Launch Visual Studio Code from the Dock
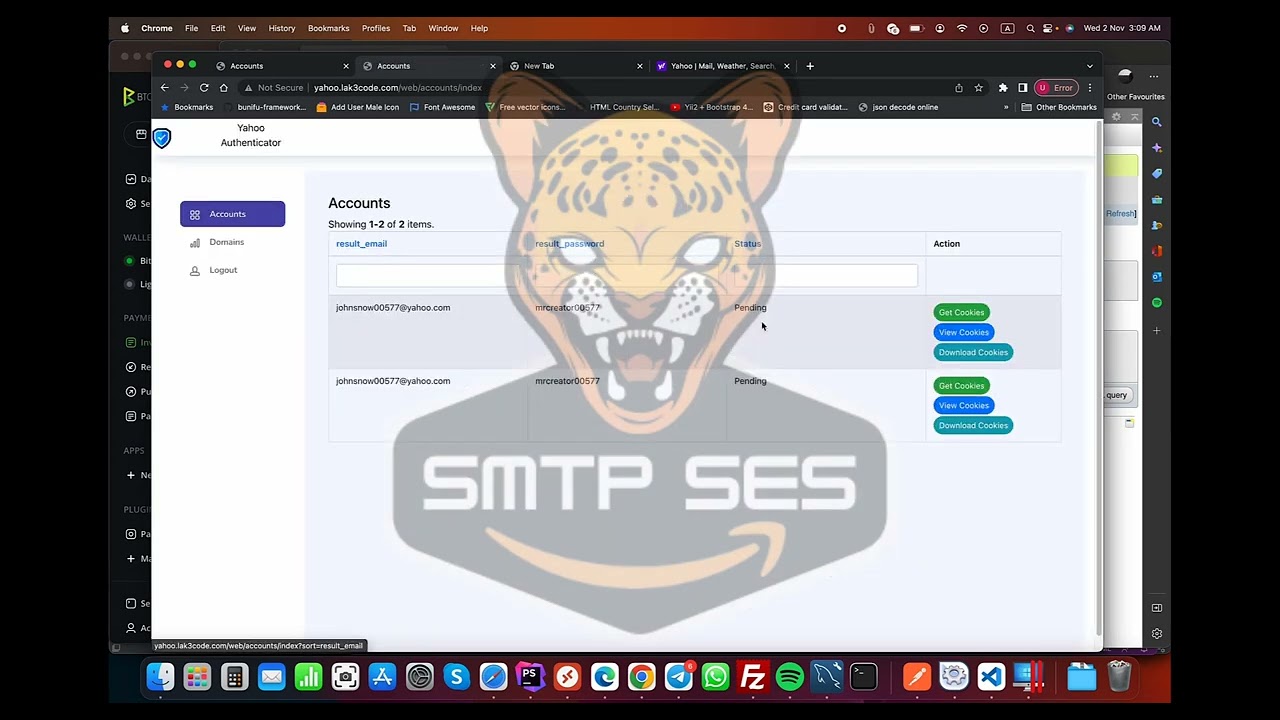The height and width of the screenshot is (720, 1280). 990,677
